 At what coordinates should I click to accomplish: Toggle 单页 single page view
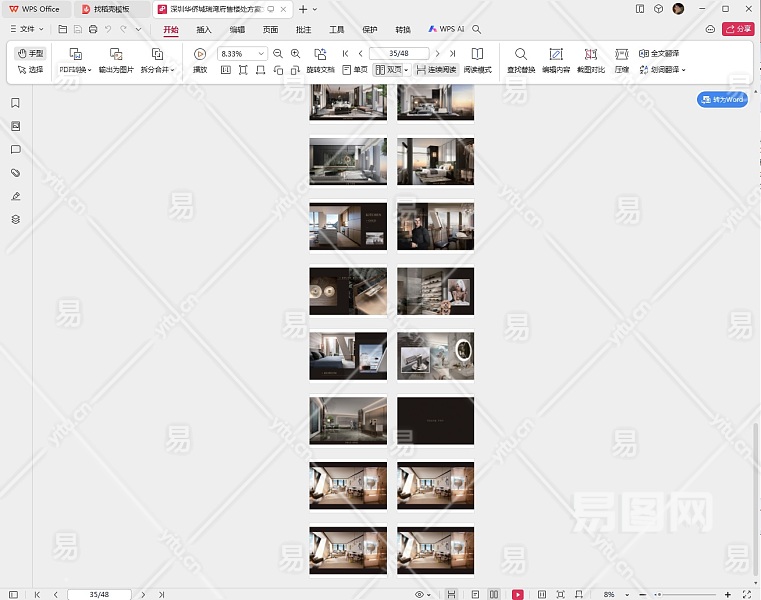coord(355,70)
